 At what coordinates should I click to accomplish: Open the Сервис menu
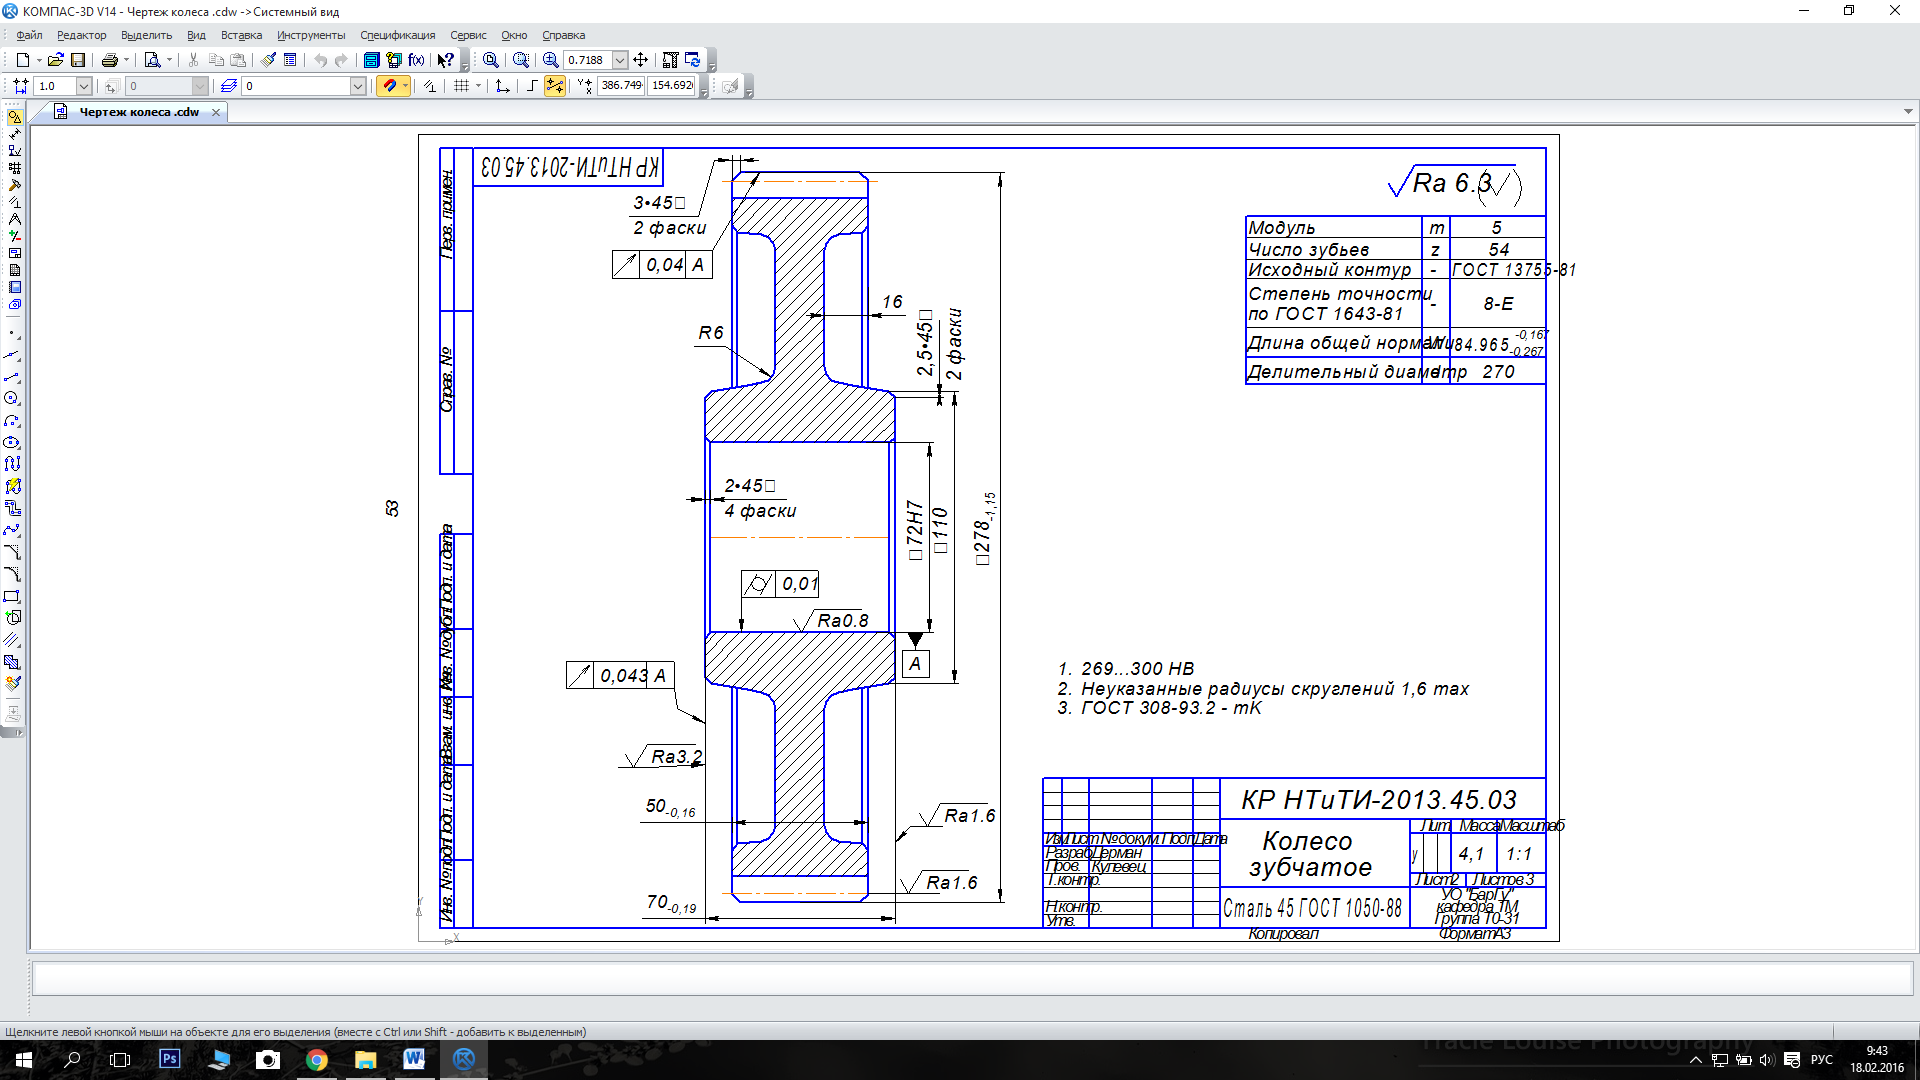(x=468, y=35)
